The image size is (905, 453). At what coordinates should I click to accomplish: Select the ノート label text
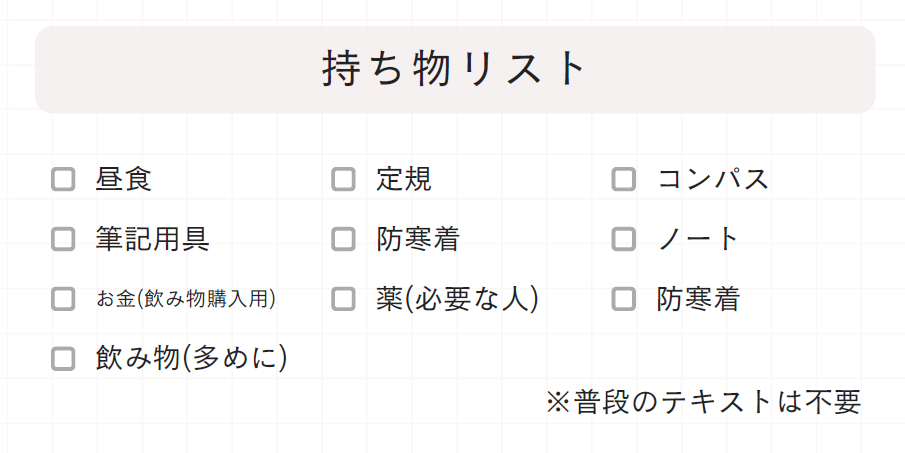tap(698, 239)
